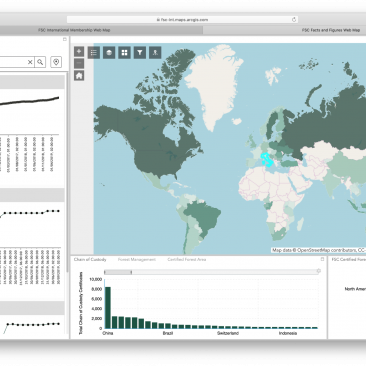Open the filter widget
The height and width of the screenshot is (366, 366).
click(140, 52)
